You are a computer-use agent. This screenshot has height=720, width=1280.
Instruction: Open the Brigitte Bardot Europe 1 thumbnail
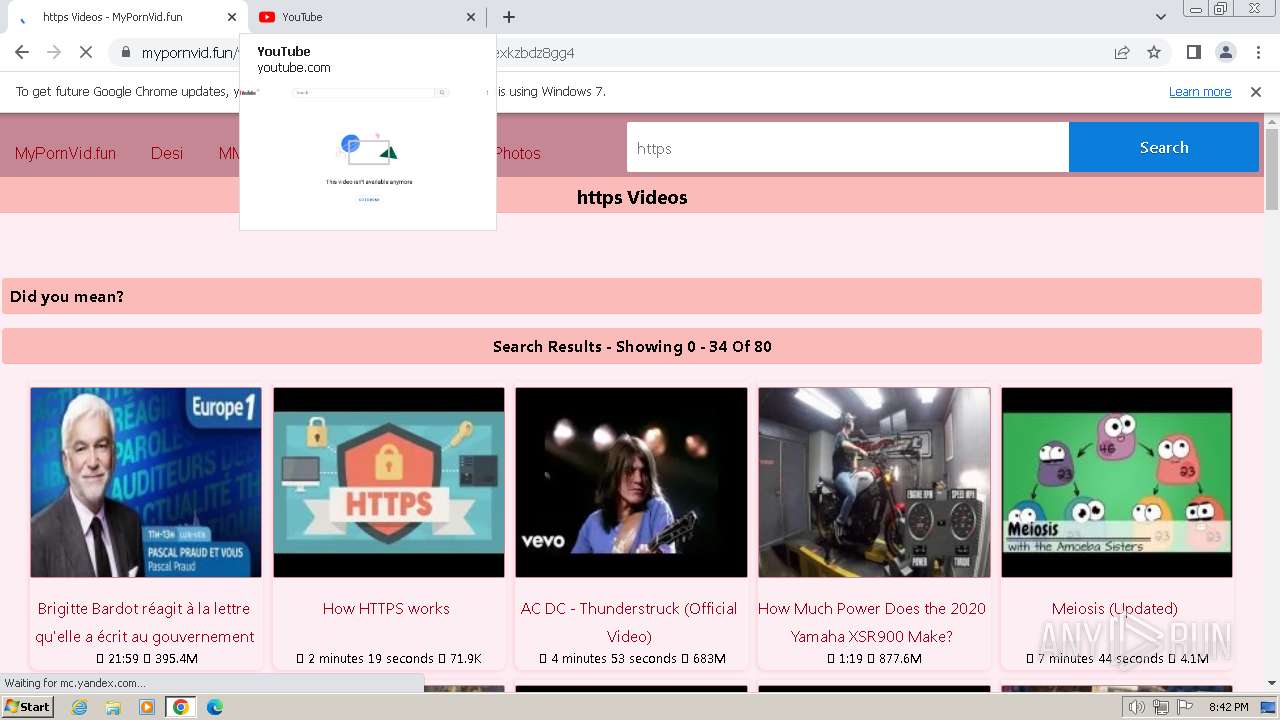146,482
